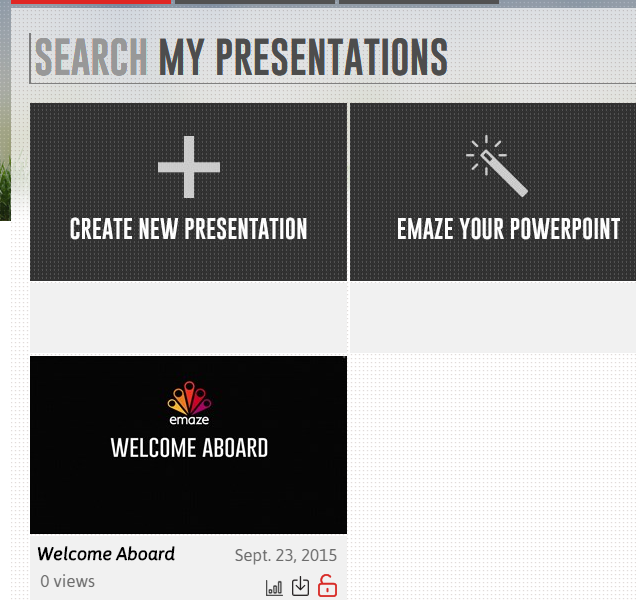Click the magic wand icon
The height and width of the screenshot is (600, 636).
497,166
